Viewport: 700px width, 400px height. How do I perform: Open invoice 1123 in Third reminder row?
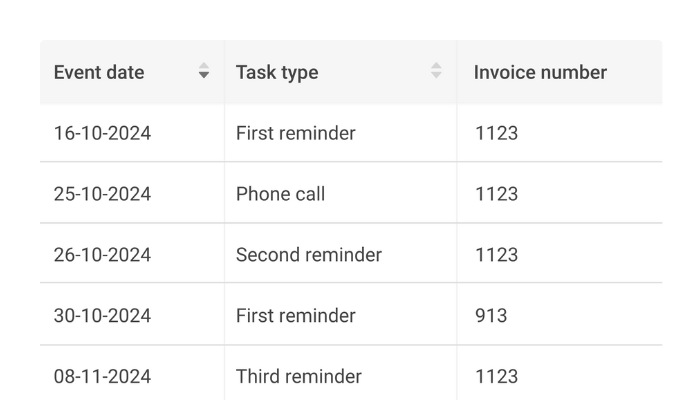[496, 377]
